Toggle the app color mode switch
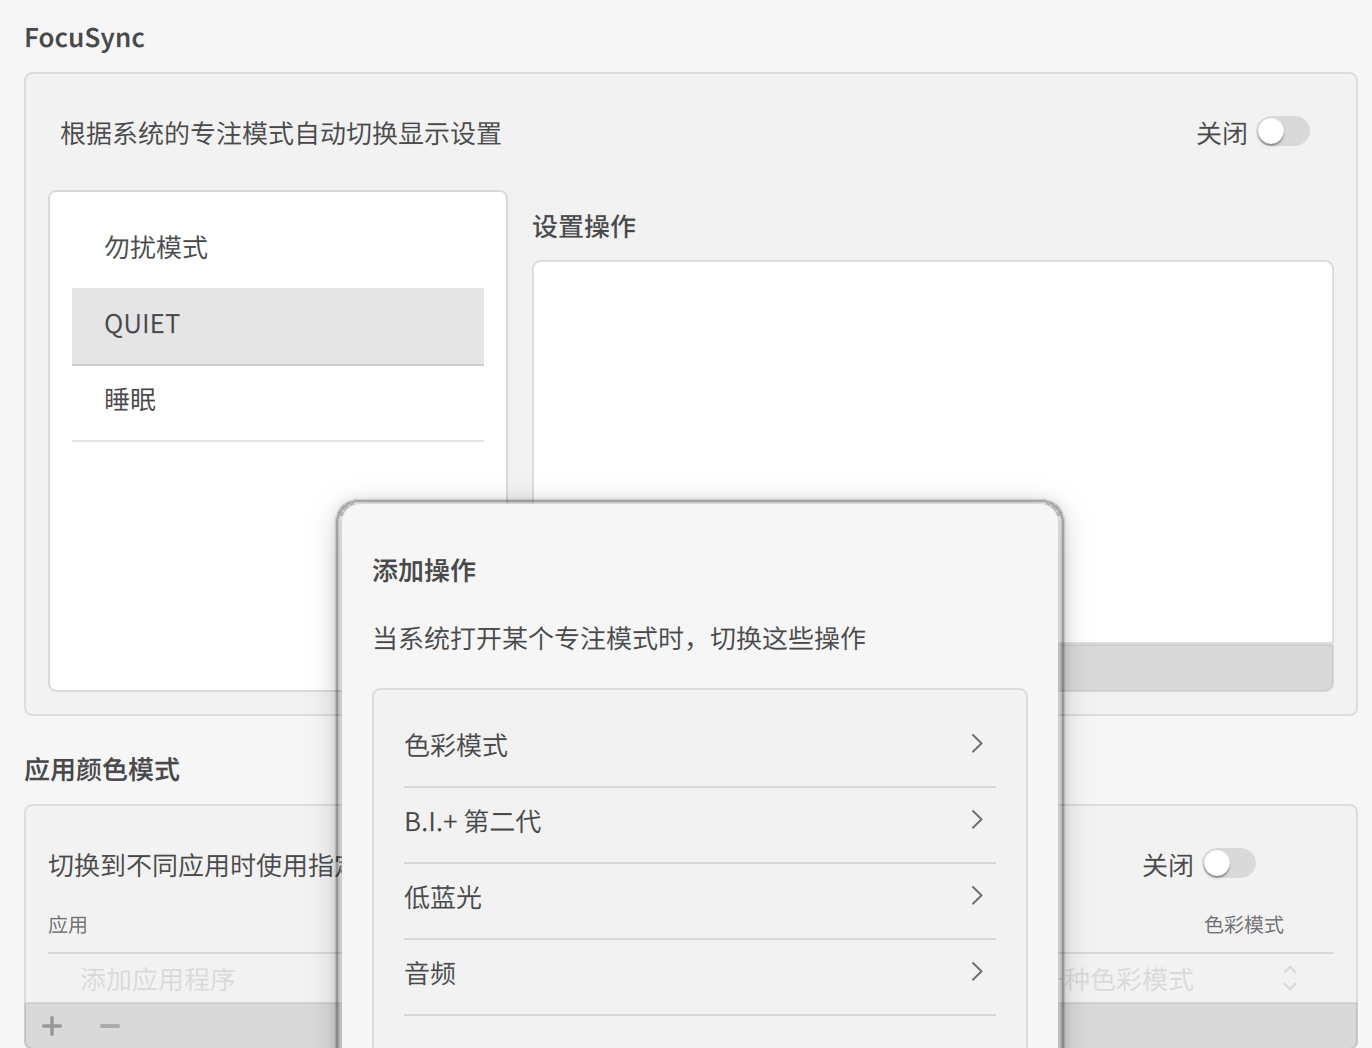Screen dimensions: 1372x1048 pos(1229,864)
